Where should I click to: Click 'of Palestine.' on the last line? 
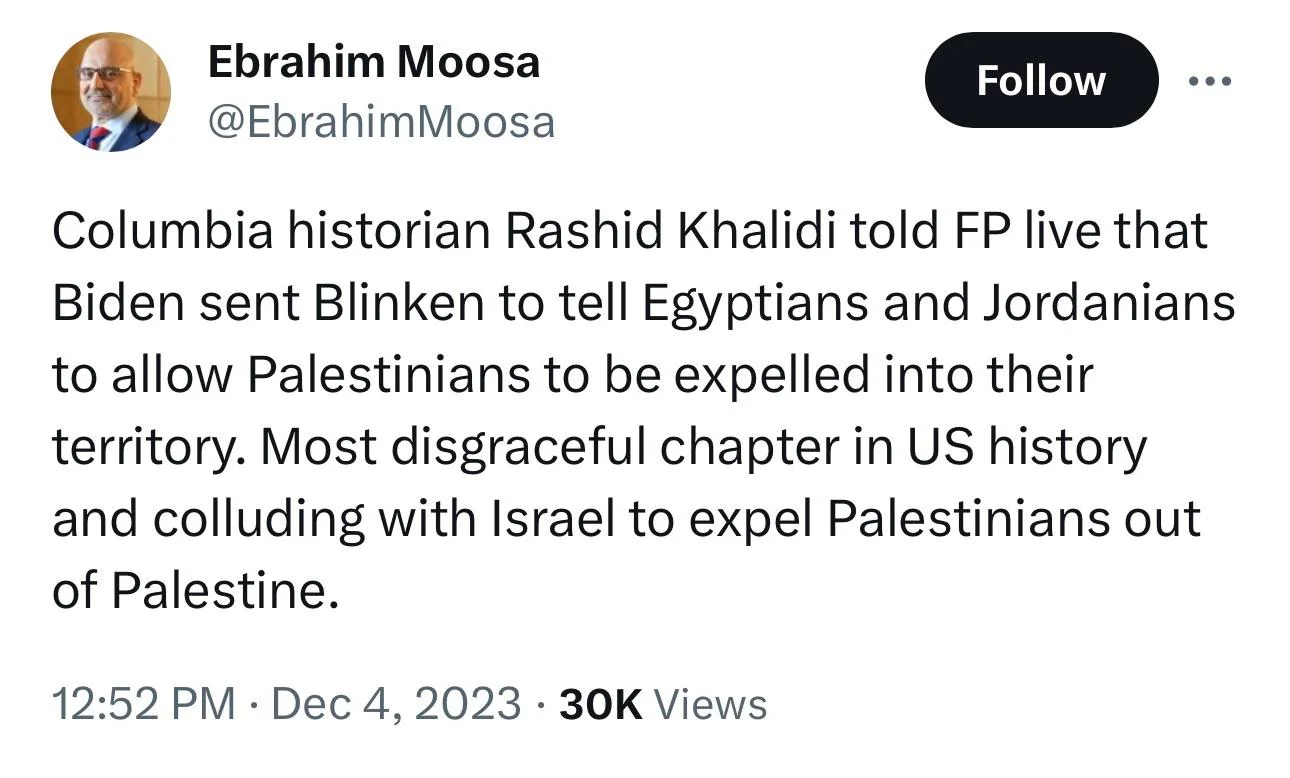(190, 591)
